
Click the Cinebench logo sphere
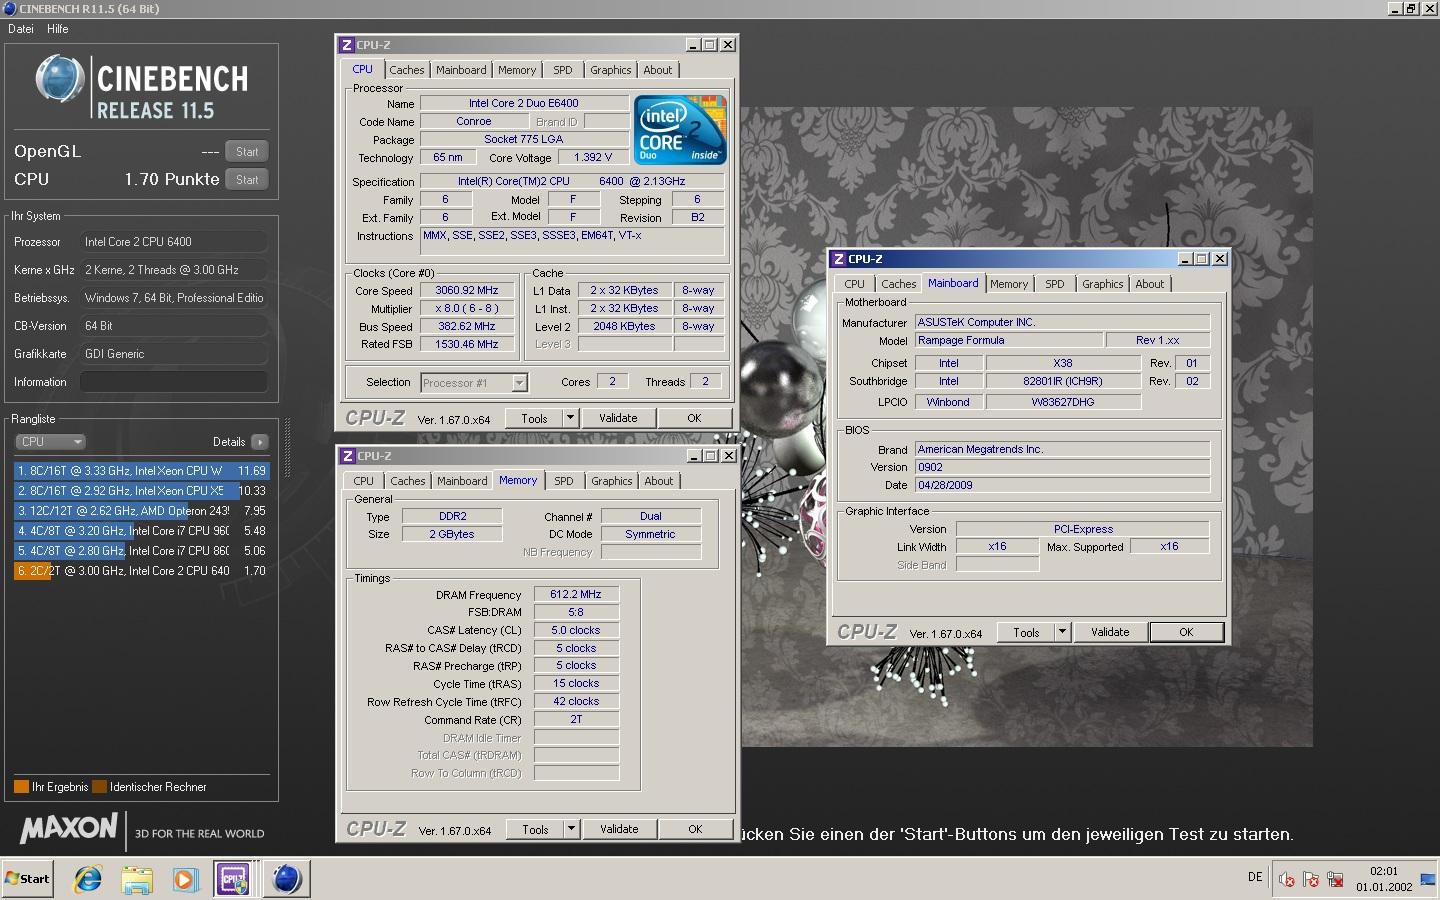point(60,79)
